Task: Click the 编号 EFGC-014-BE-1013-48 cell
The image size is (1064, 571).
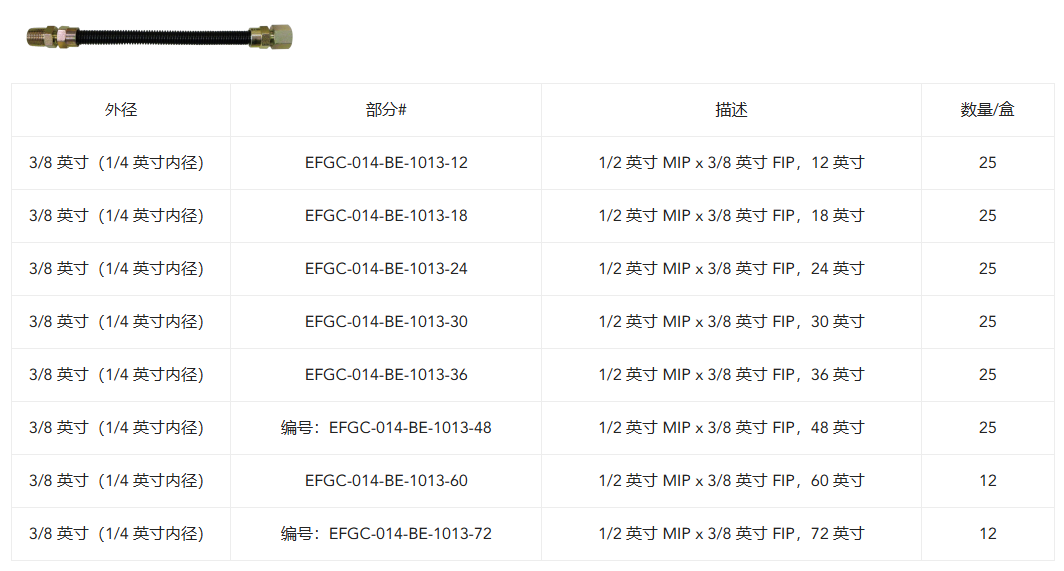Action: [x=386, y=428]
